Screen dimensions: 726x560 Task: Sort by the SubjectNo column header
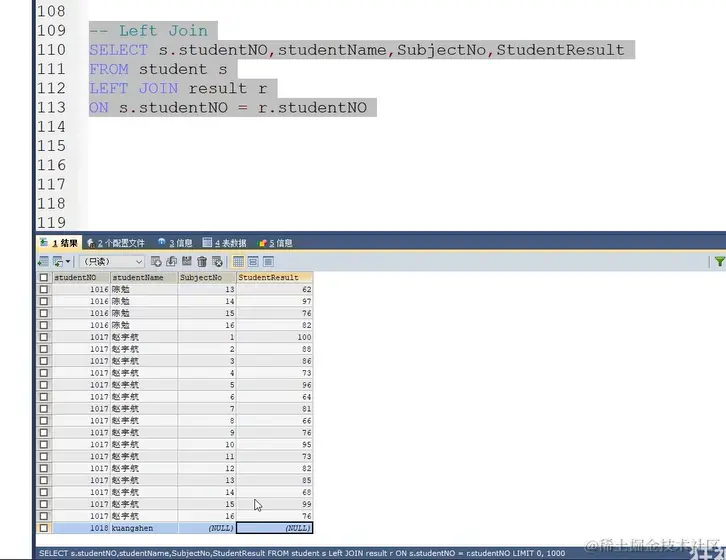207,277
